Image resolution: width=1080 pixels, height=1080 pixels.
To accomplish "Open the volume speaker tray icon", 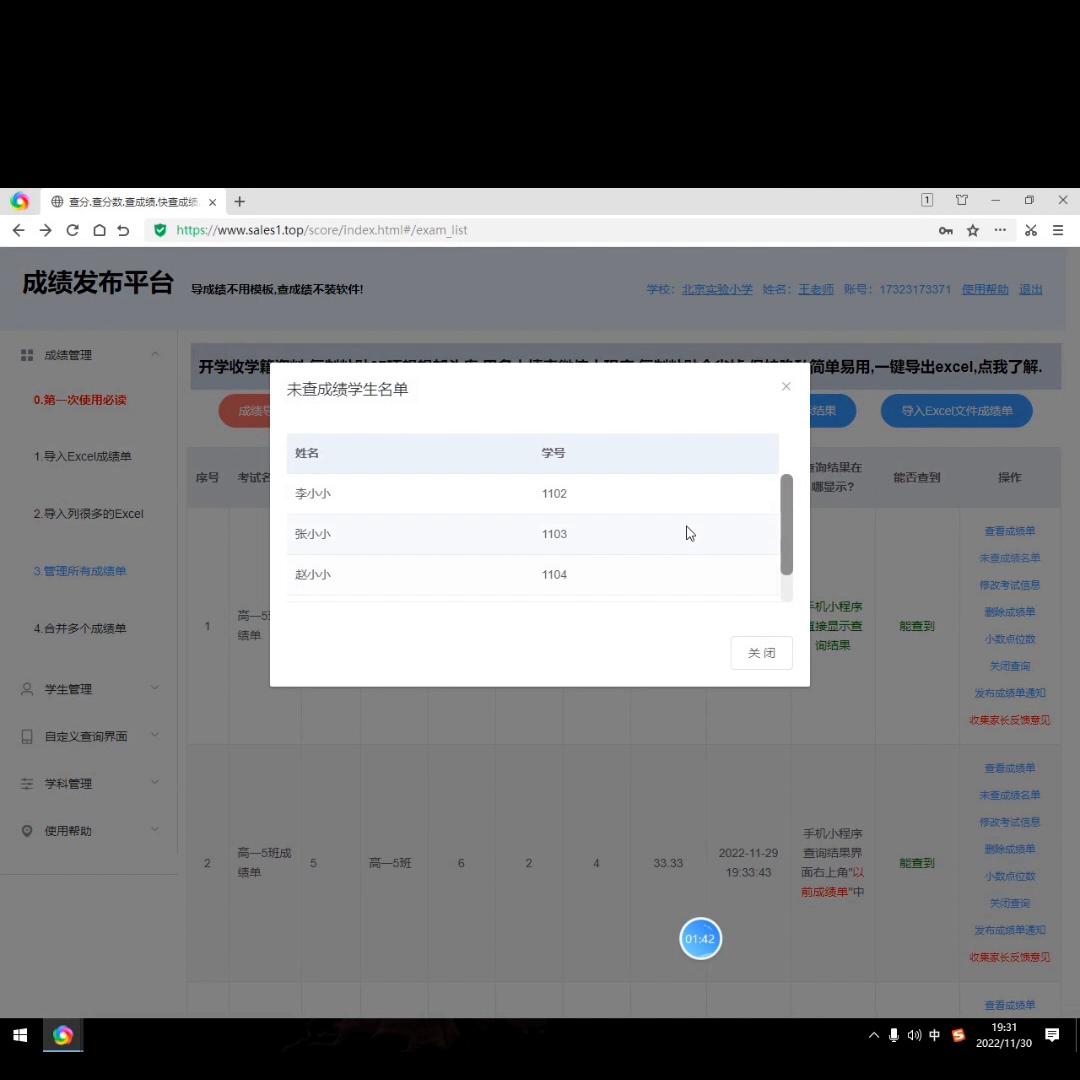I will click(914, 1035).
